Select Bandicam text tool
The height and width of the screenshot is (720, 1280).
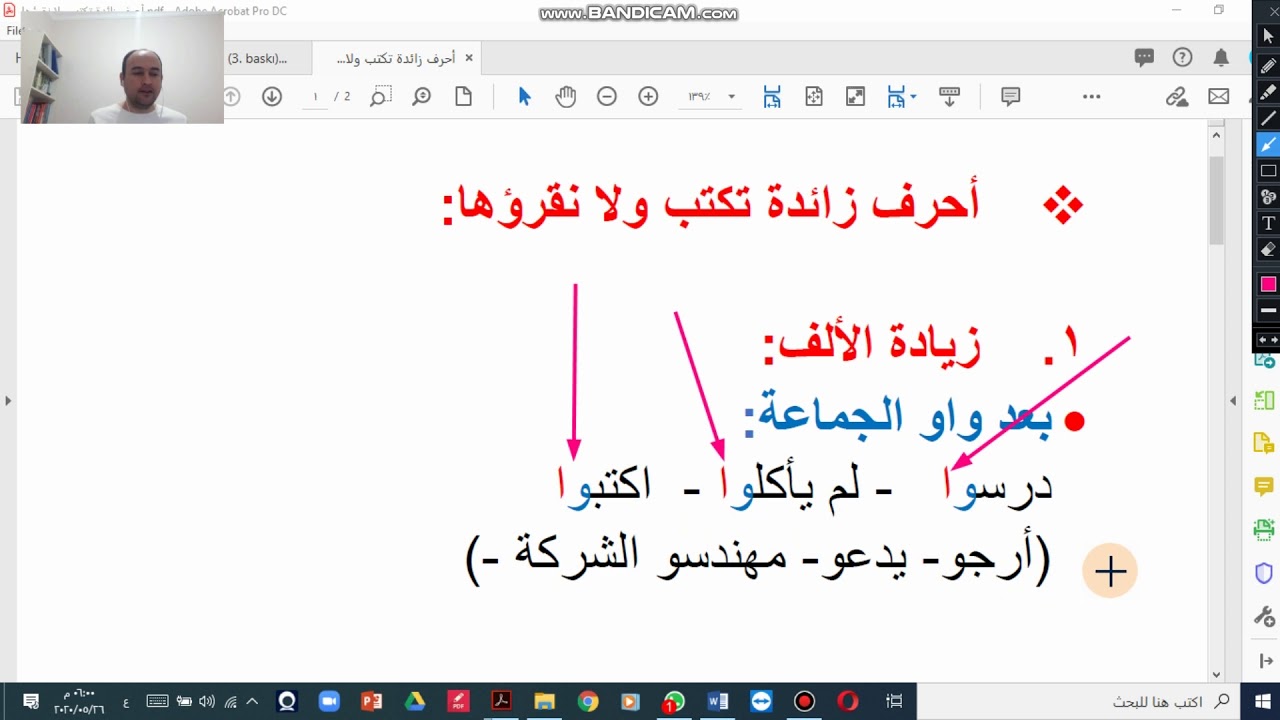pos(1268,223)
